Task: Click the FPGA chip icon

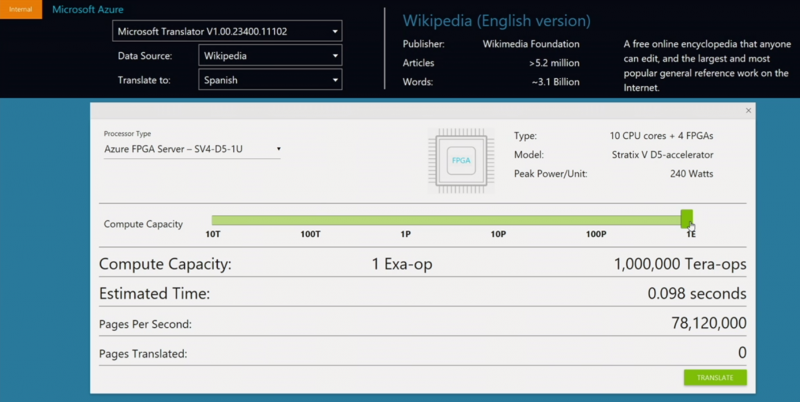Action: tap(461, 160)
